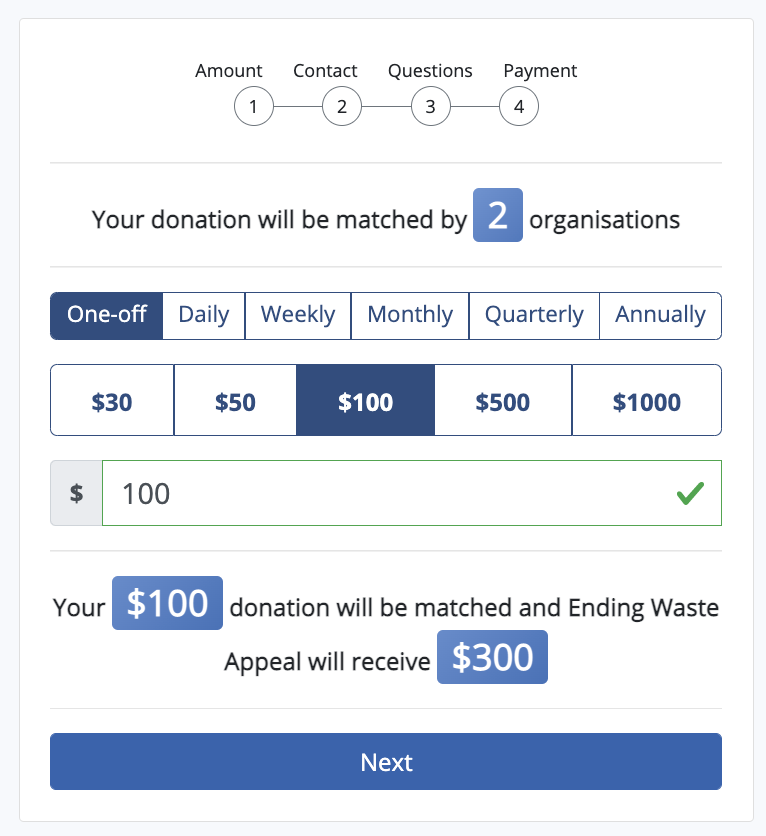Viewport: 766px width, 836px height.
Task: Switch donation frequency to Weekly
Action: (297, 315)
